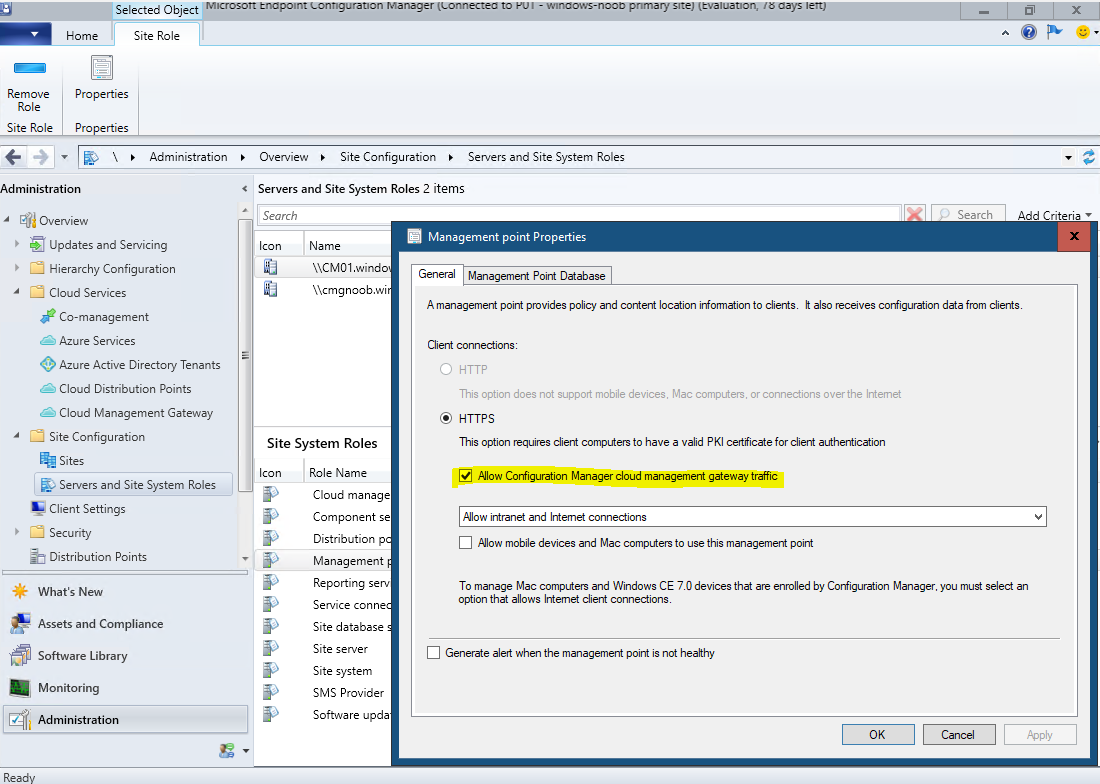The image size is (1100, 784).
Task: Switch to the Site Role ribbon tab
Action: [x=156, y=35]
